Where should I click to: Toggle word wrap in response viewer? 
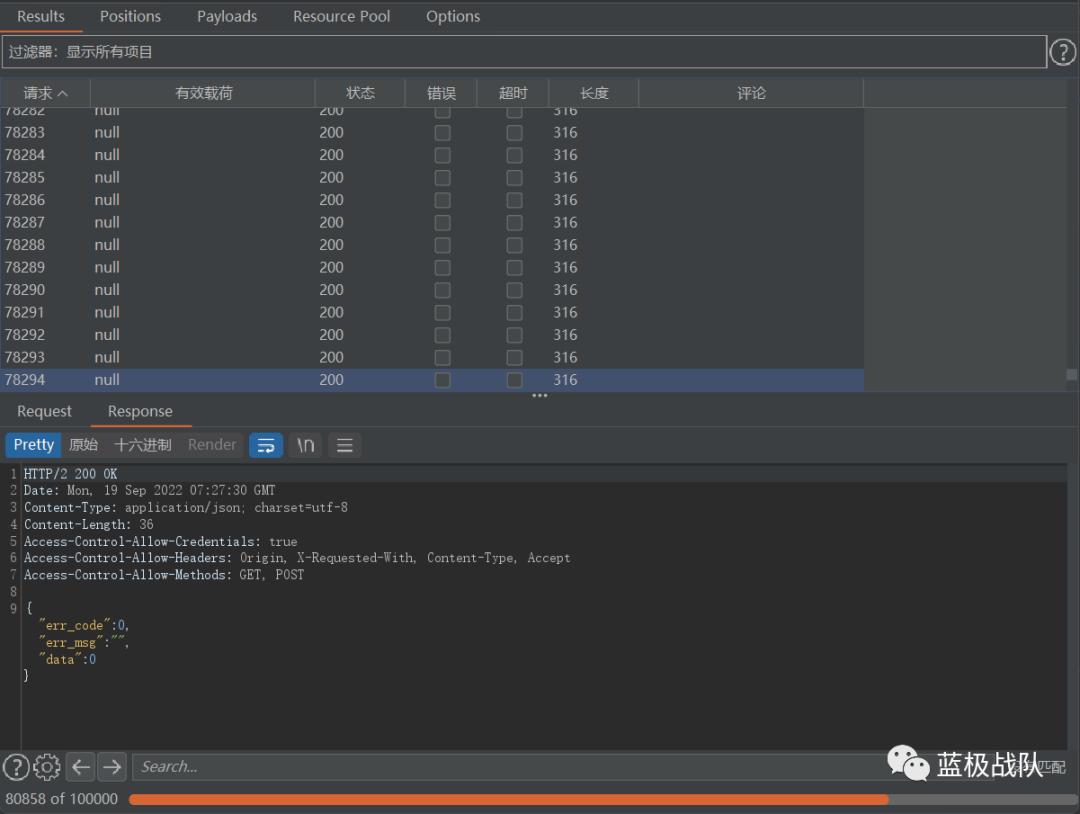pos(266,445)
